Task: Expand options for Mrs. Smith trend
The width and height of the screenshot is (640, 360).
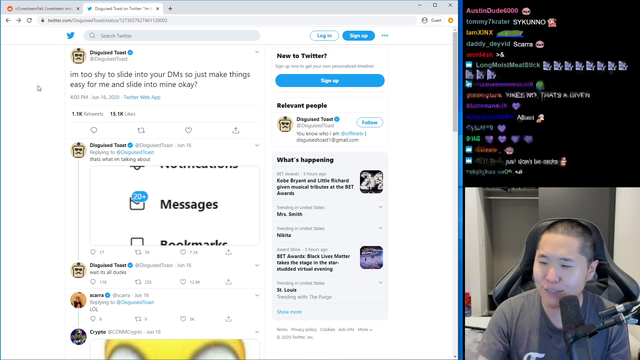Action: point(380,207)
